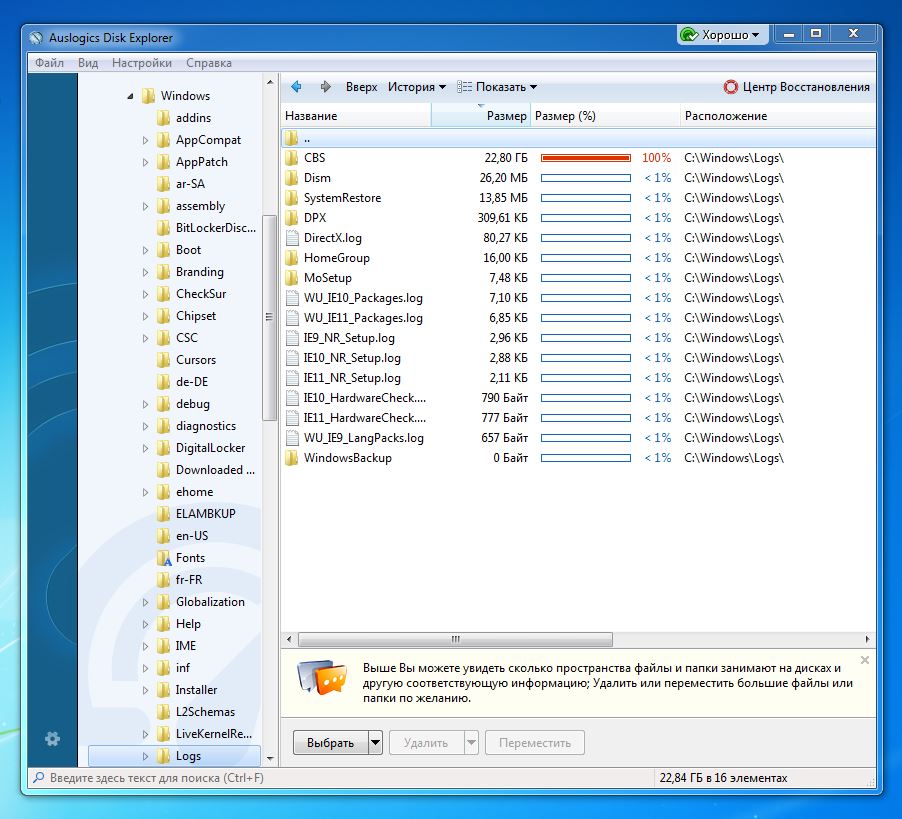Click the Recovery Center lifebuoy icon
The image size is (902, 819).
tap(730, 87)
